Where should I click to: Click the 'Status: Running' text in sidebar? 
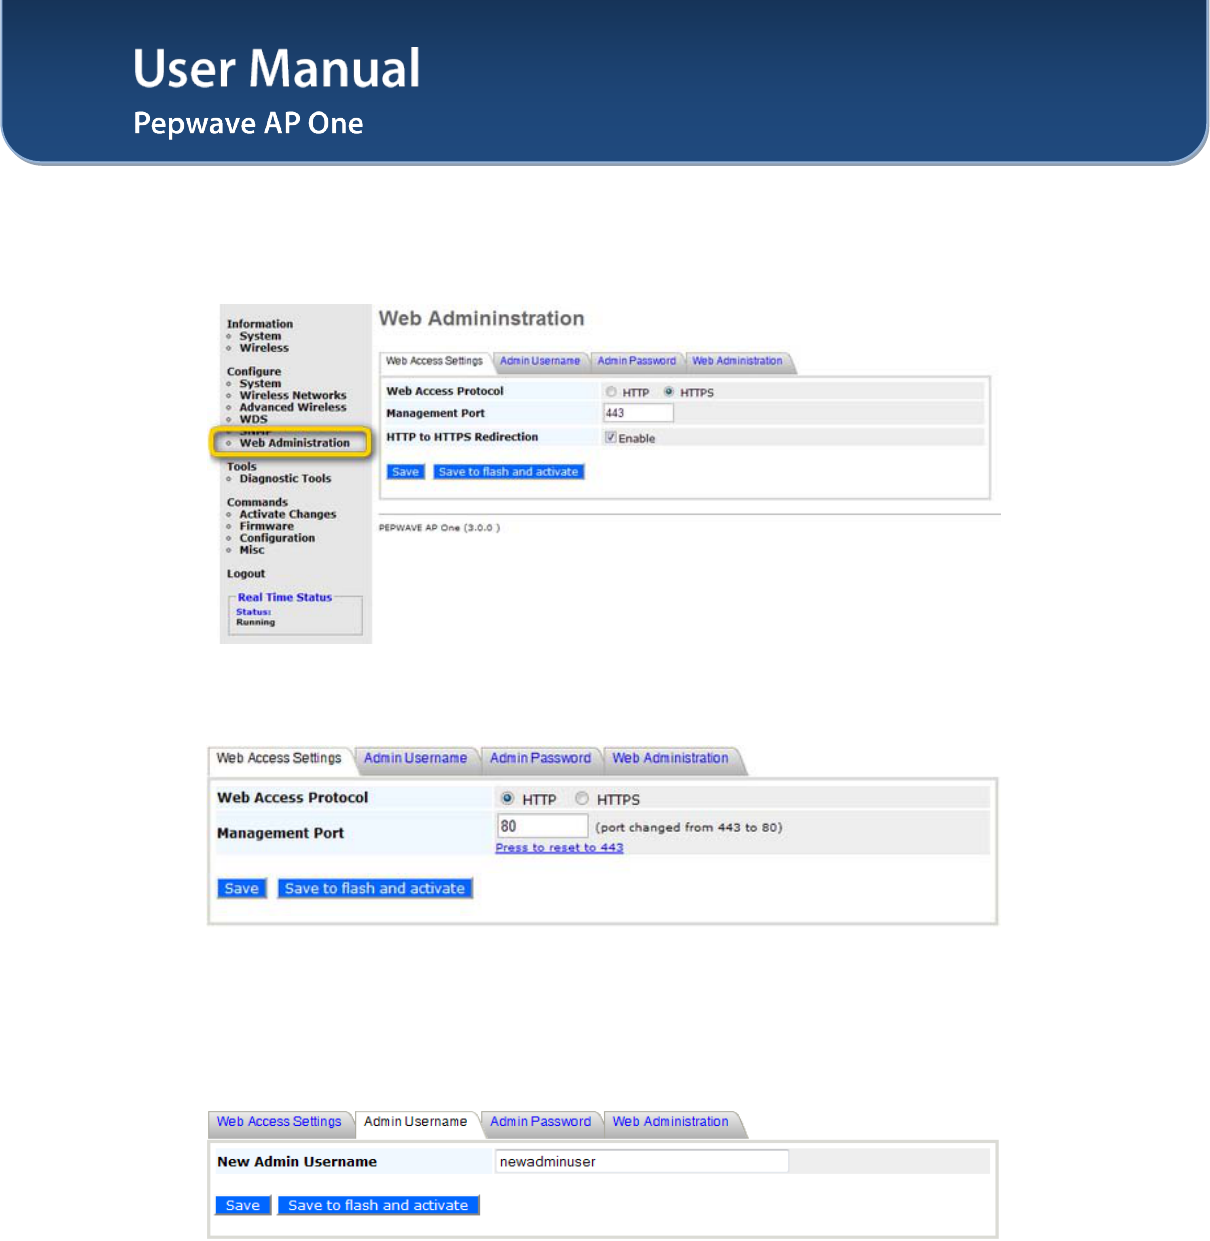pyautogui.click(x=255, y=617)
